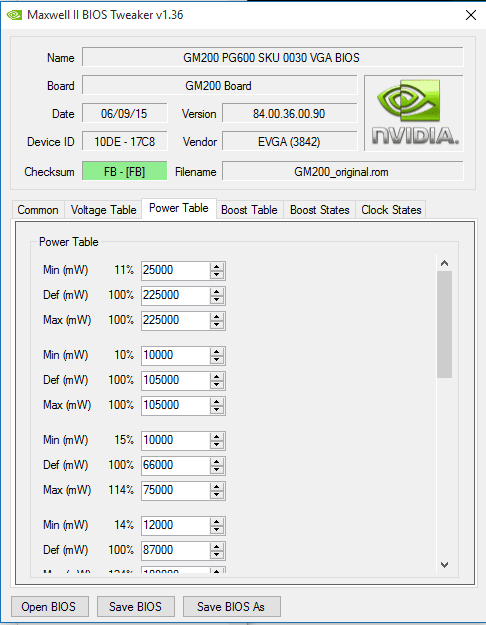Increase Def 66000 value with up arrow
Image resolution: width=486 pixels, height=625 pixels.
point(217,462)
